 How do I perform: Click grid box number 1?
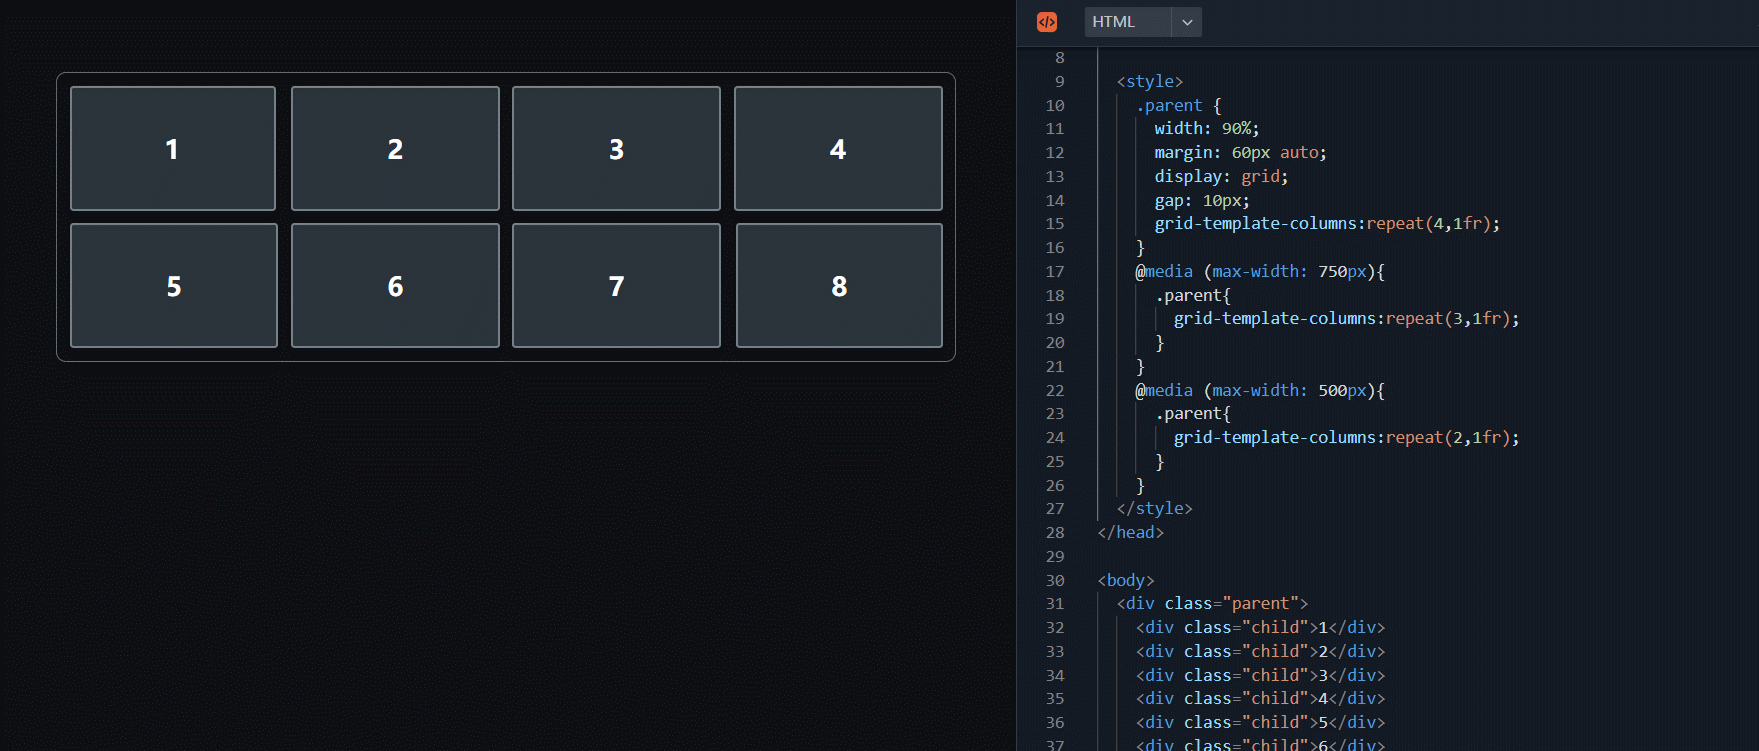(173, 148)
